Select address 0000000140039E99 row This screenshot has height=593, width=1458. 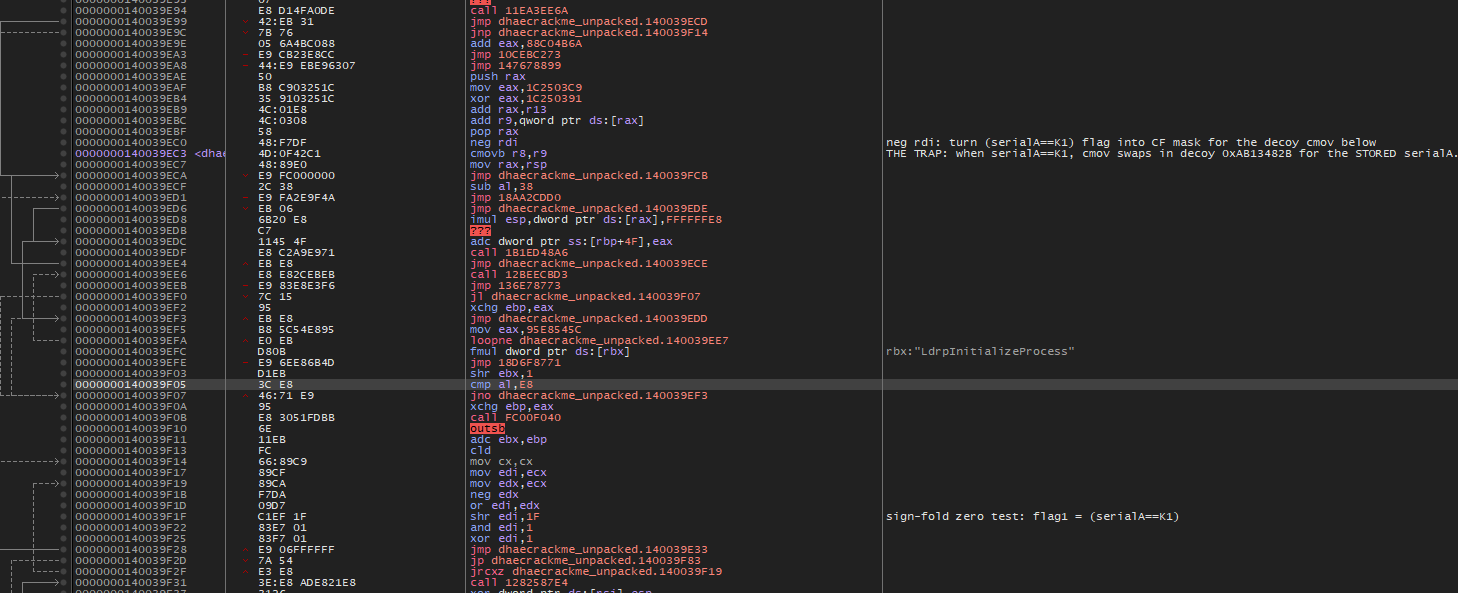[x=131, y=21]
